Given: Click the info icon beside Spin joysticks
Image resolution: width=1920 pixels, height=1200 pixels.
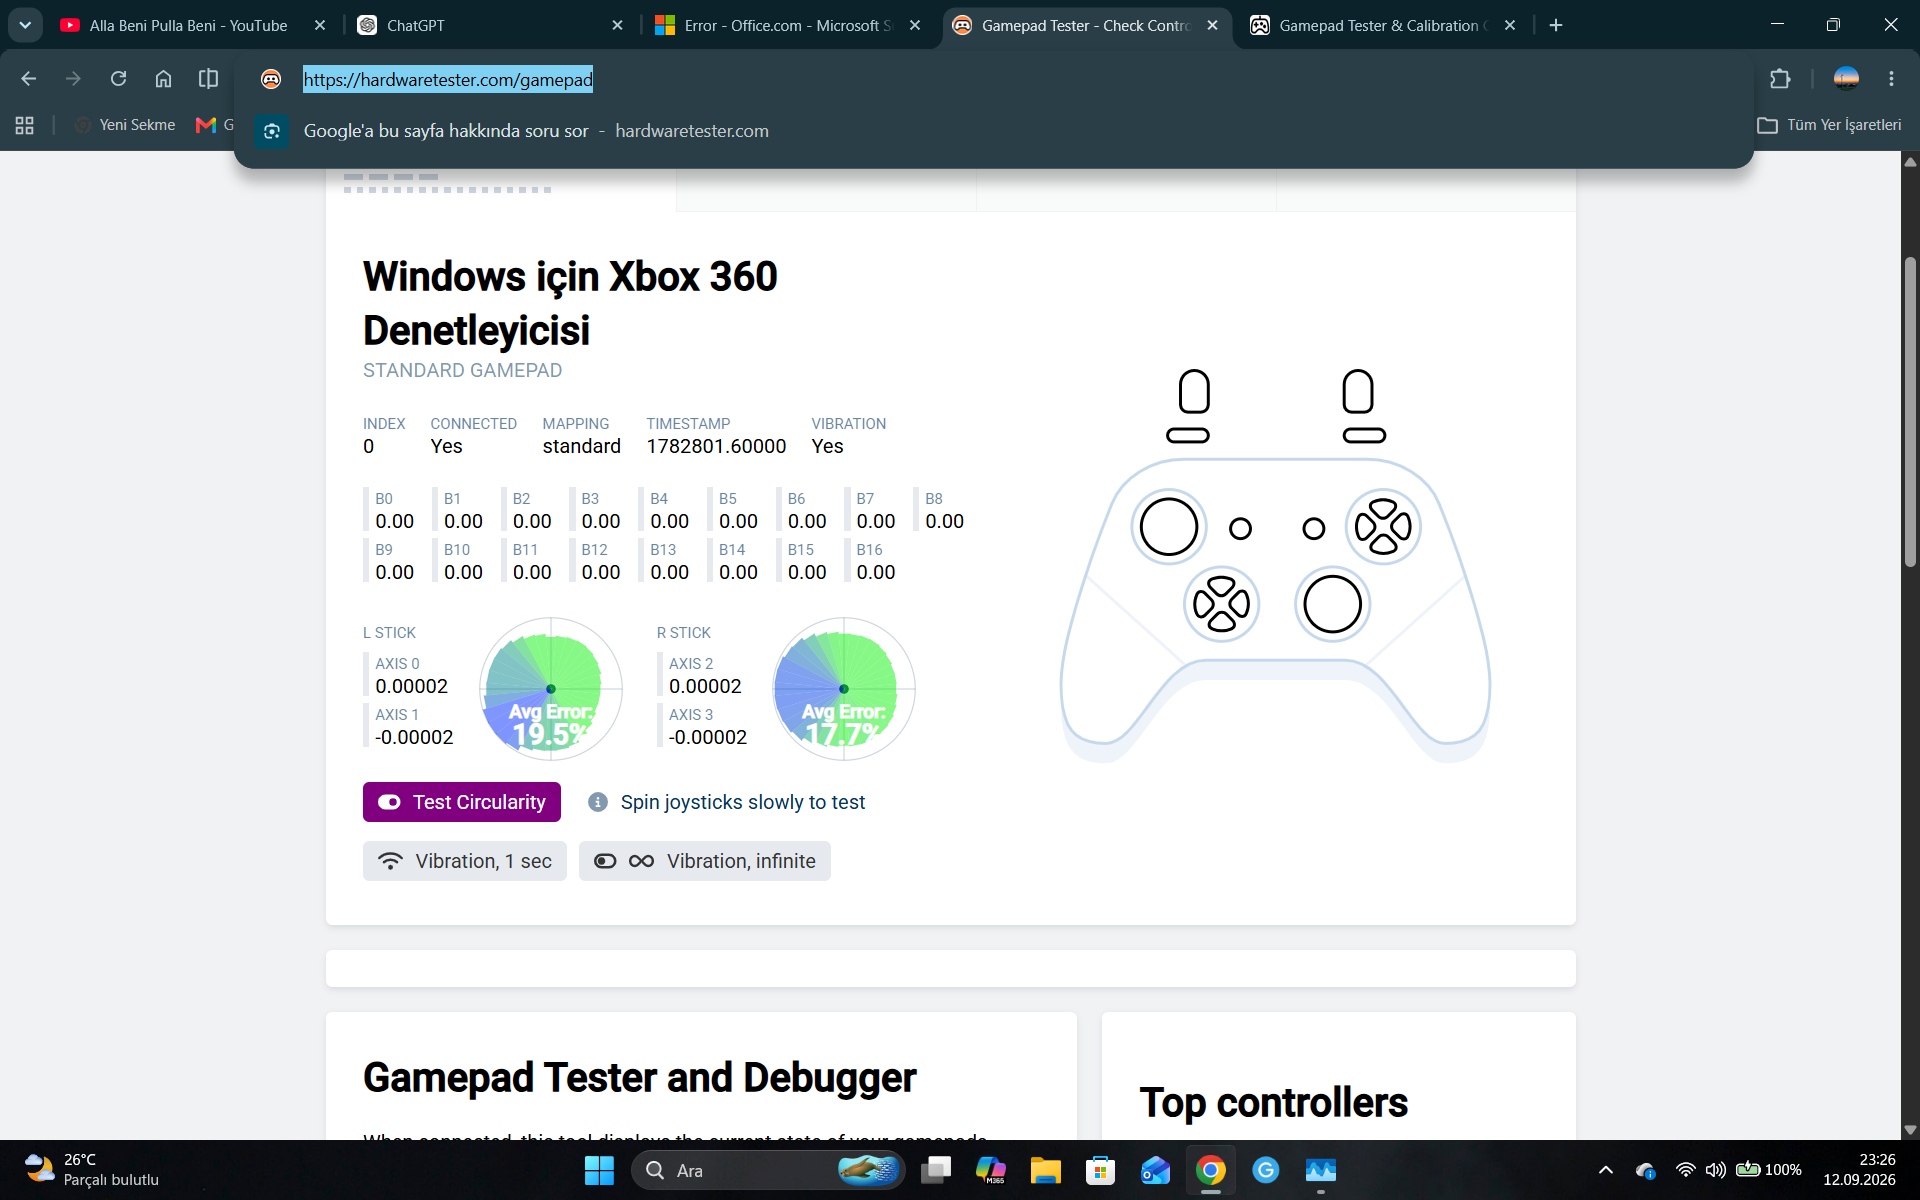Looking at the screenshot, I should coord(598,802).
